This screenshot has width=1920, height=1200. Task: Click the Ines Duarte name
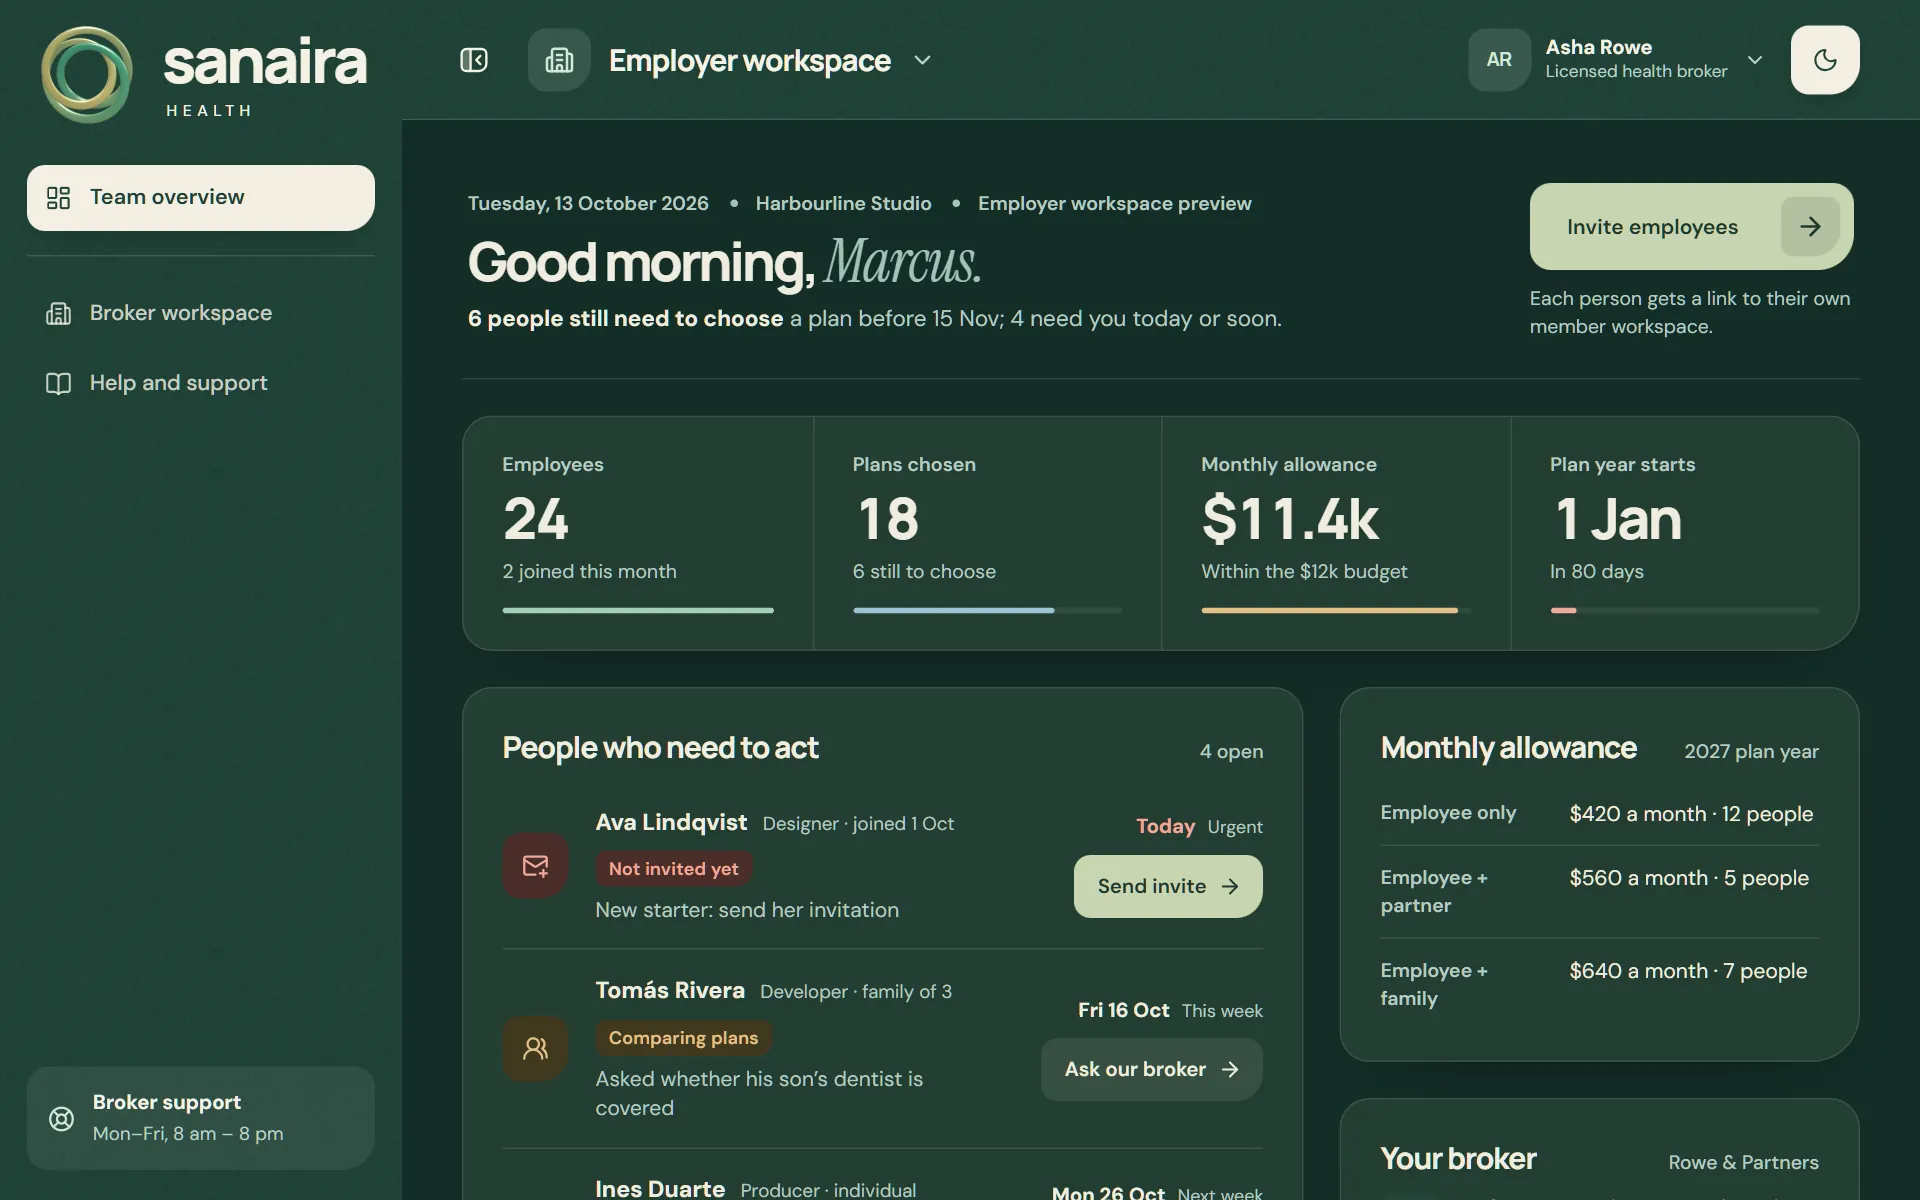(660, 1188)
